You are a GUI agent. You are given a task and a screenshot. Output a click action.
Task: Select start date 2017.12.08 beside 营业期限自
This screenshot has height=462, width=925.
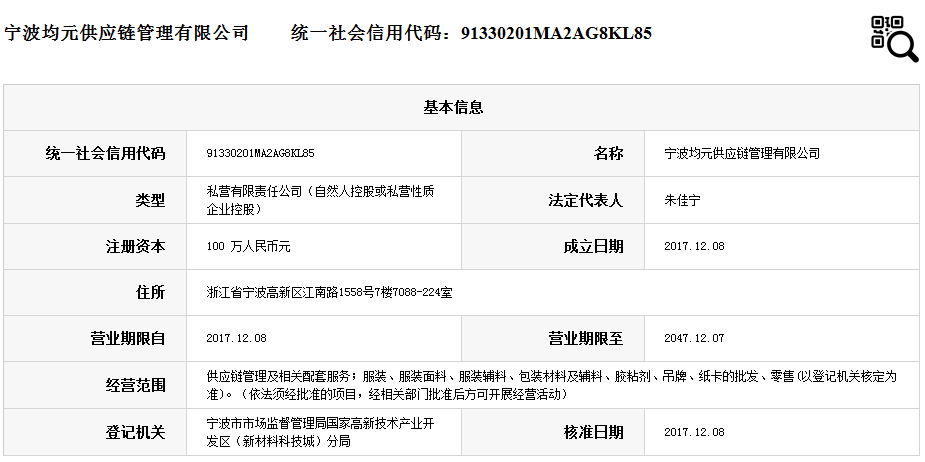(x=237, y=339)
